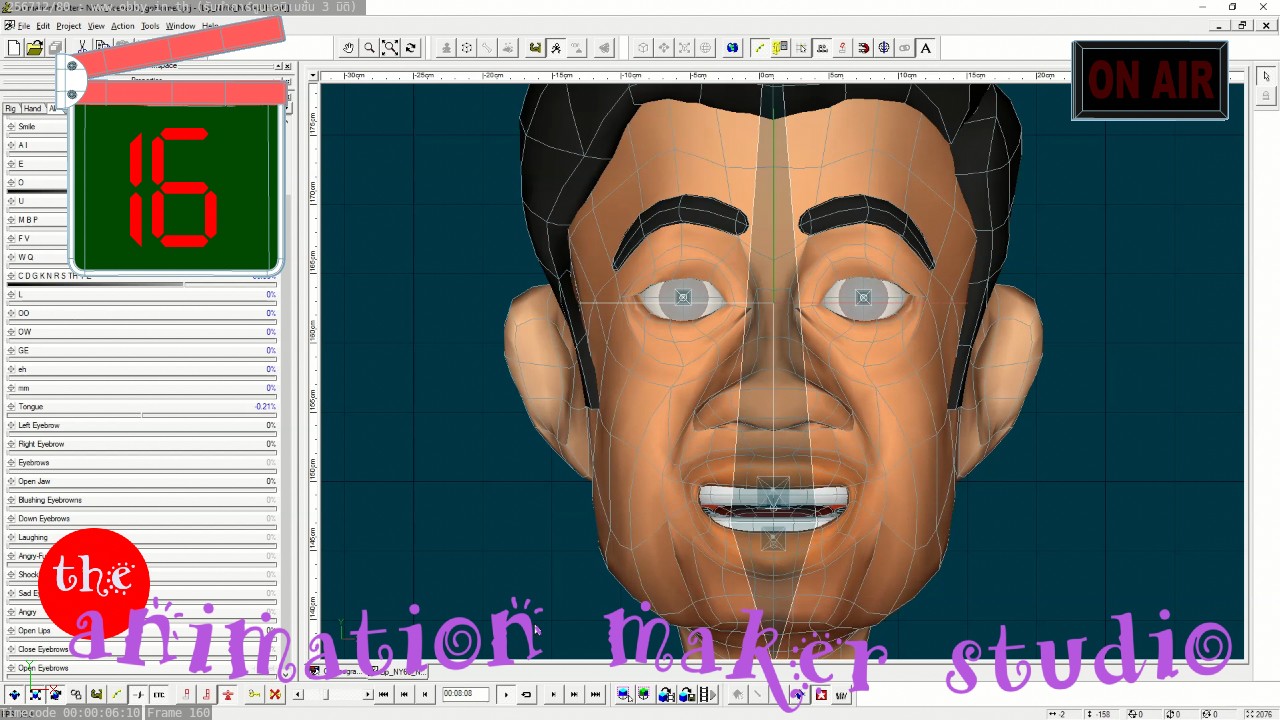
Task: Open the Action menu
Action: (123, 26)
